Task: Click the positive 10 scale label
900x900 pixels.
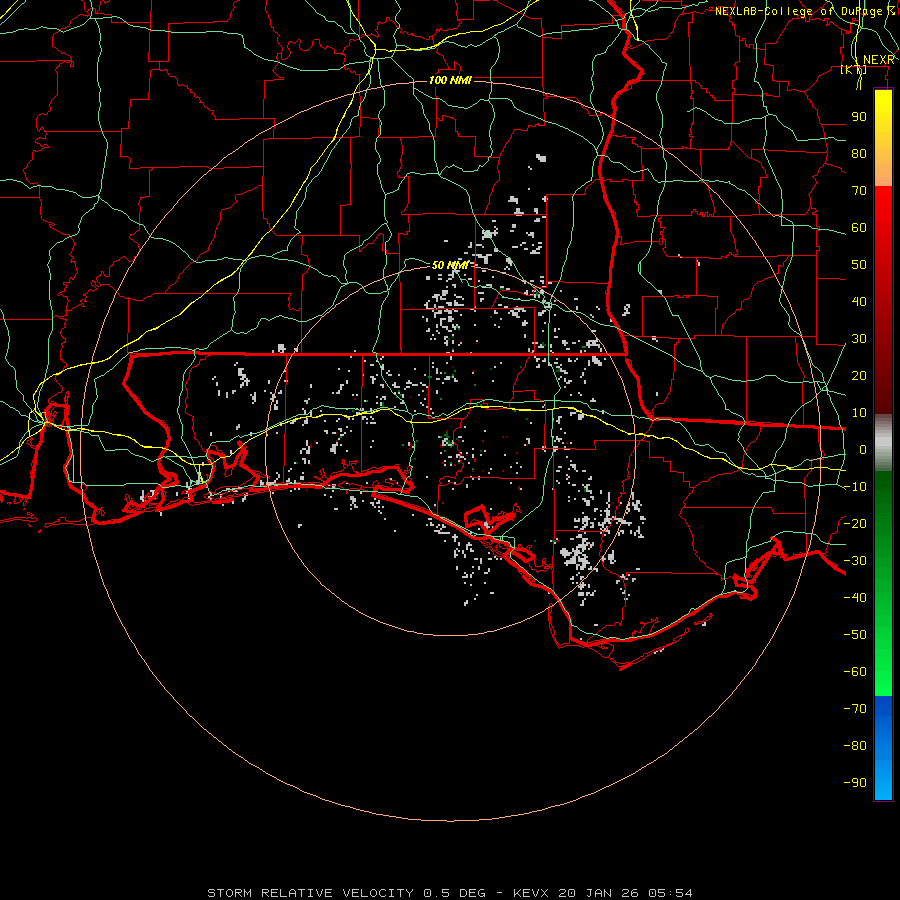Action: coord(859,413)
